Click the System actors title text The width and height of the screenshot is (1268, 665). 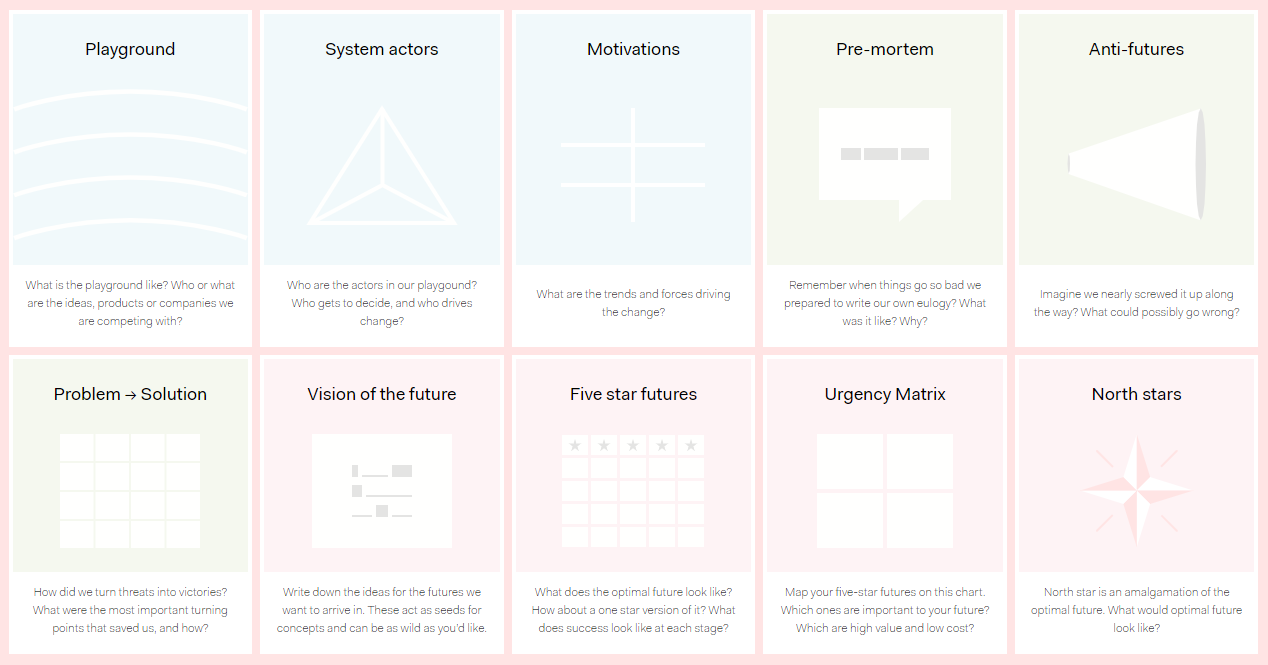click(381, 48)
